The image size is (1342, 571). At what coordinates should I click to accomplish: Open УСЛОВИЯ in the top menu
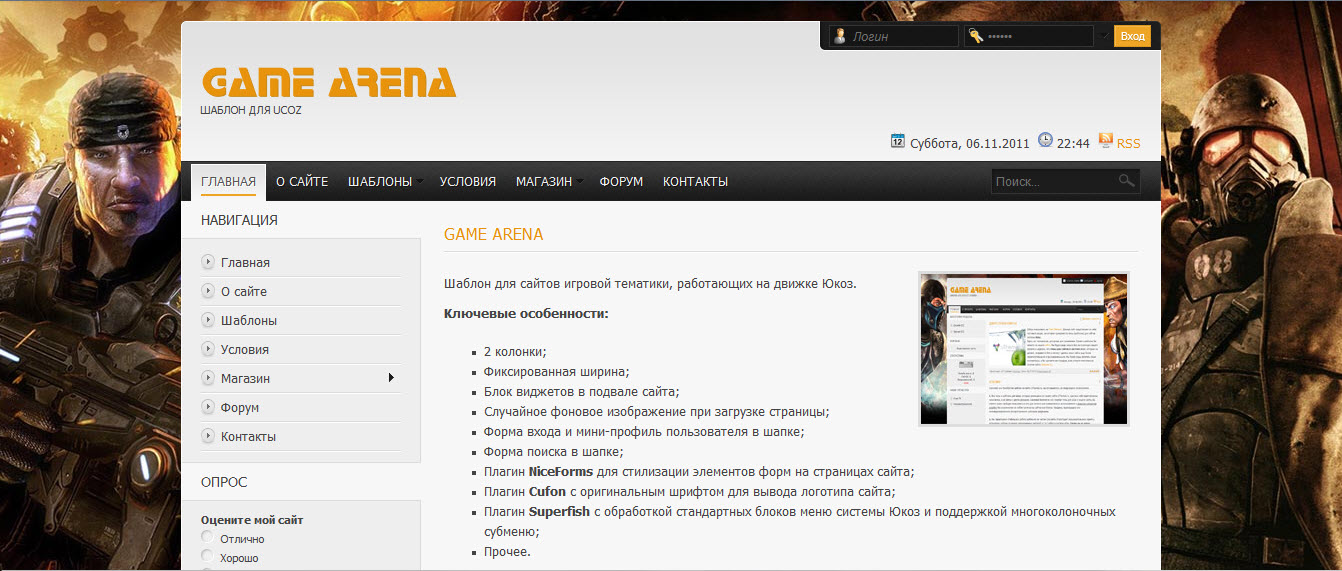click(468, 181)
